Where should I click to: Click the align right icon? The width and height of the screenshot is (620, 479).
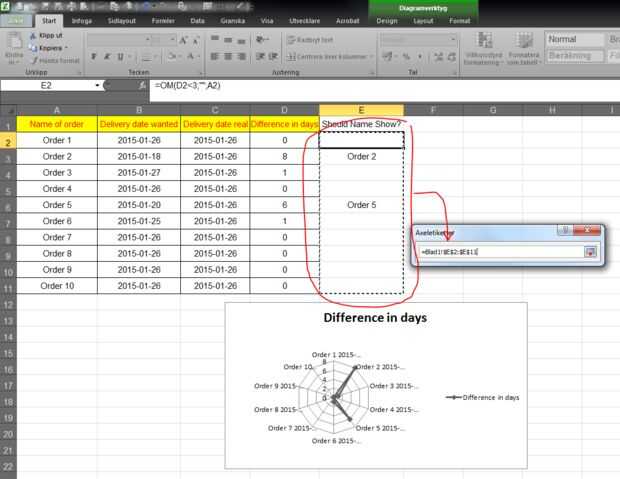click(x=241, y=57)
